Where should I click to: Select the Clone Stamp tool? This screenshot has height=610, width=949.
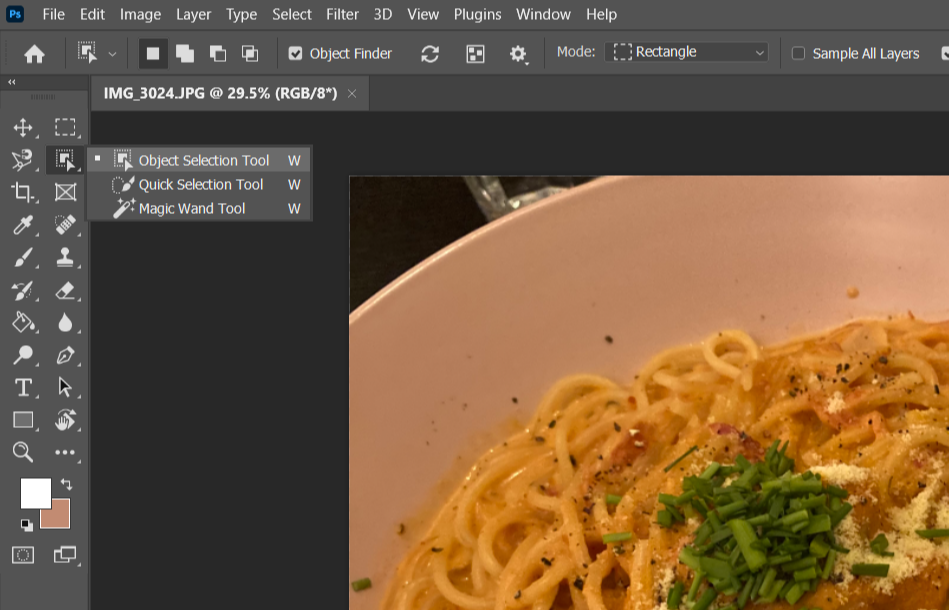(65, 258)
